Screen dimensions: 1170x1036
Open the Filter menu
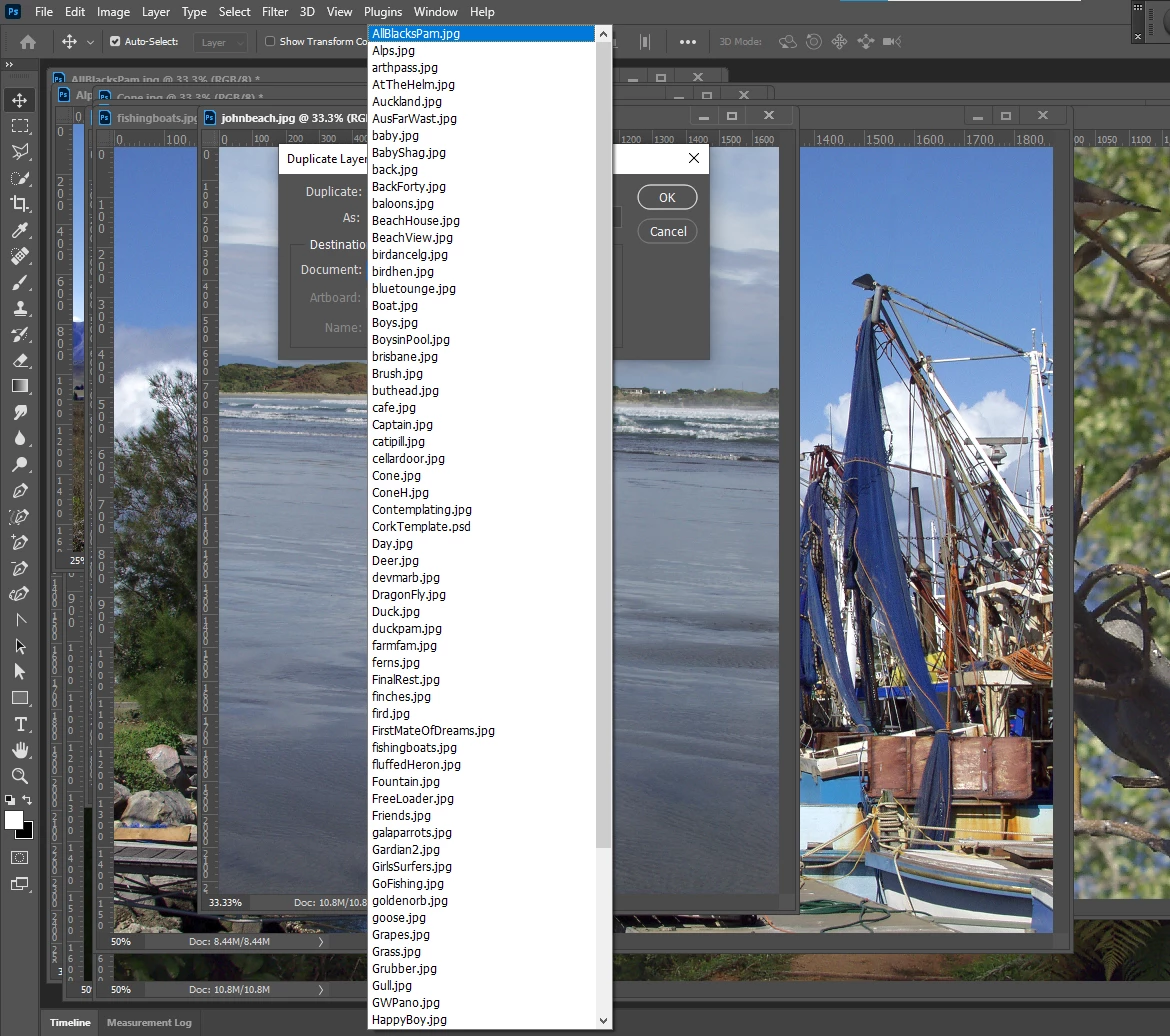click(x=275, y=12)
